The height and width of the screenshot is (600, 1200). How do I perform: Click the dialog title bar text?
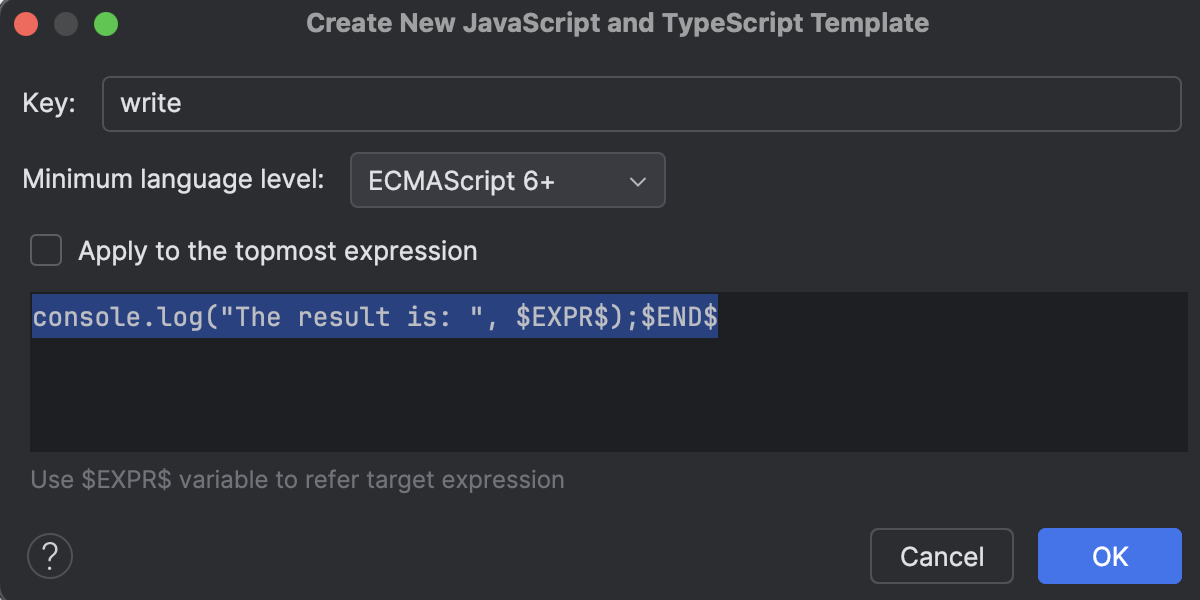click(x=618, y=22)
